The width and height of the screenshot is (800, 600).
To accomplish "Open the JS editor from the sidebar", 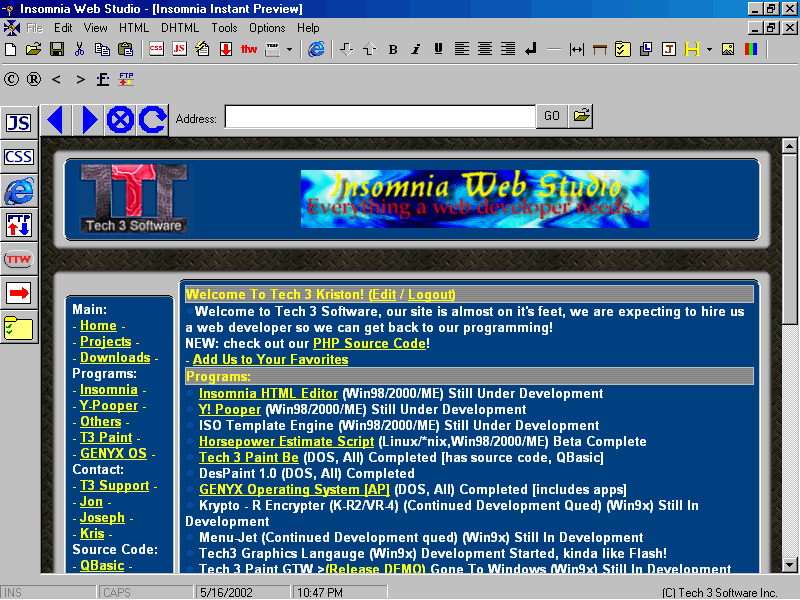I will click(19, 123).
